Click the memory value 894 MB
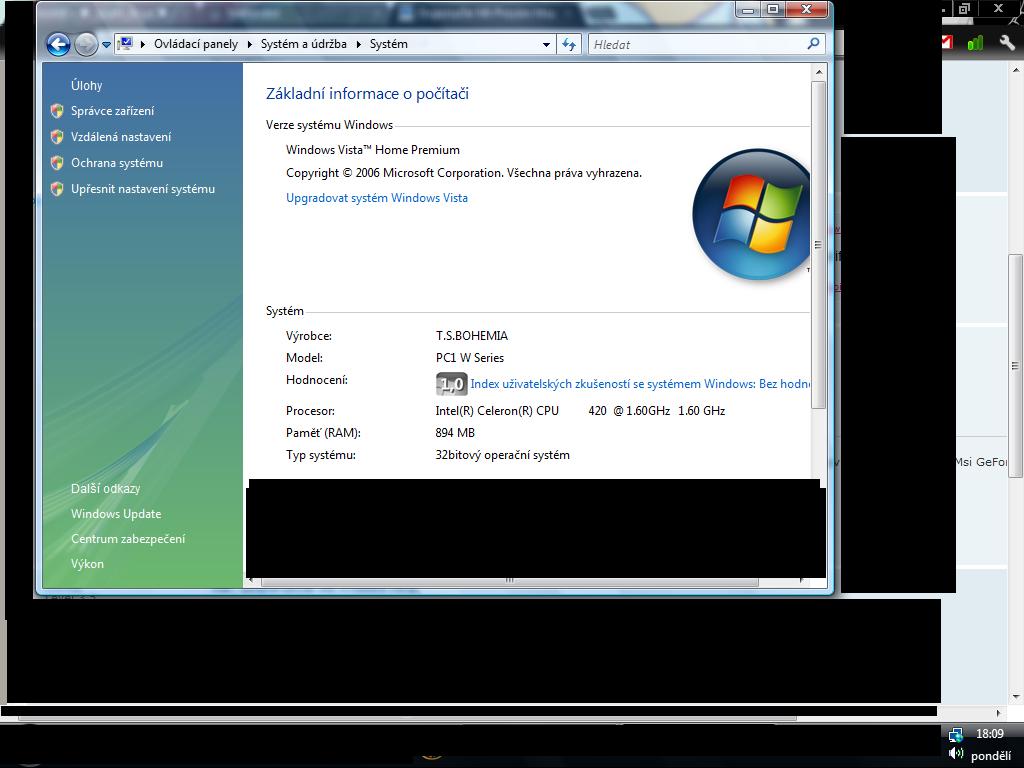Screen dimensions: 1024x768 coord(455,433)
